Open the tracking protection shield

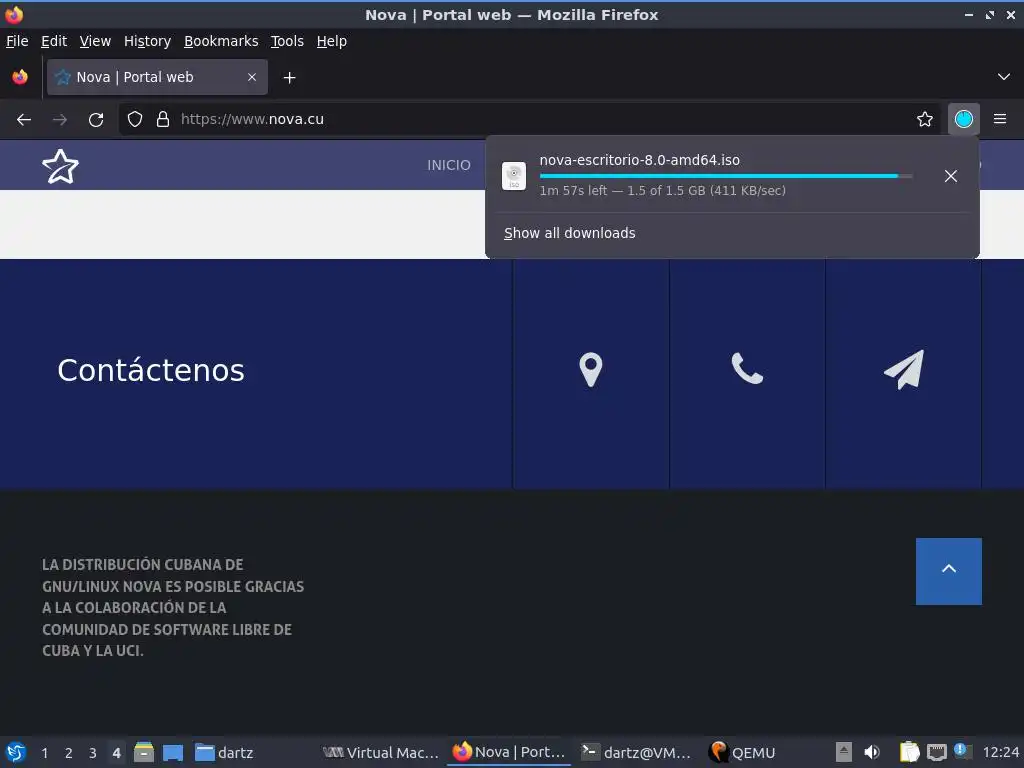pos(135,120)
